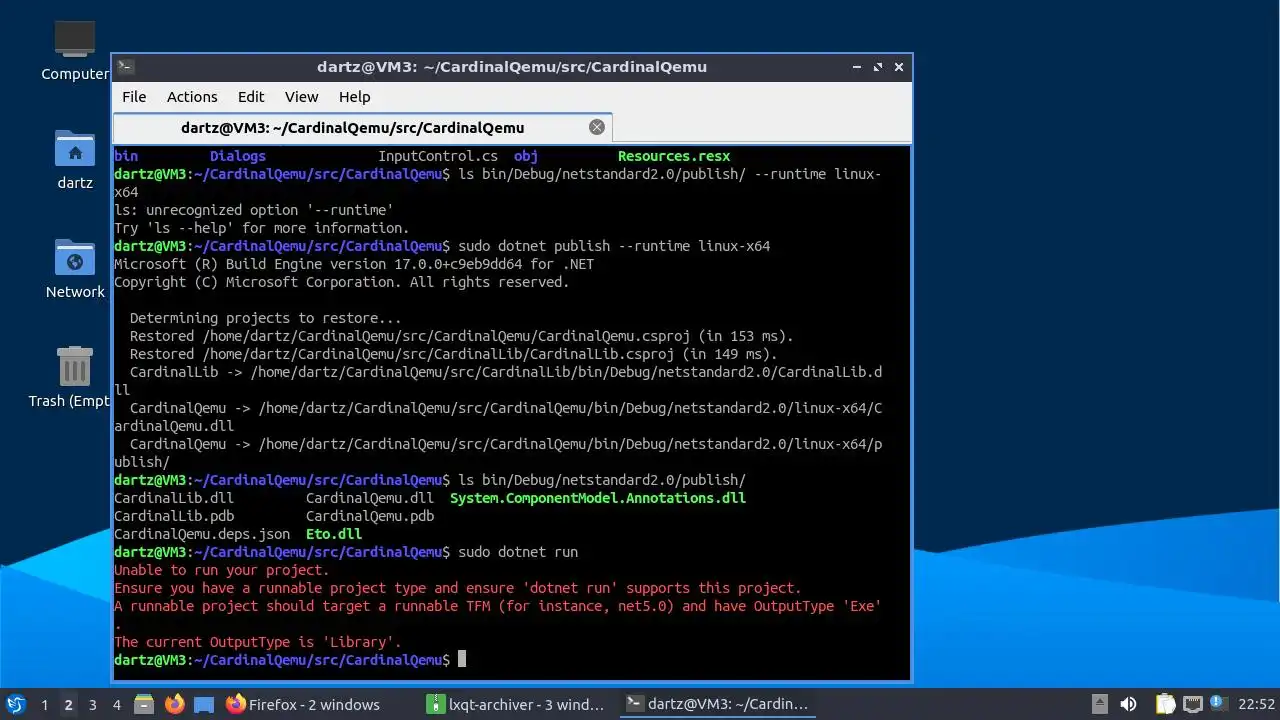Click "ls: unrecognized option '--runtime'" line
Screen dimensions: 1280x720
pos(254,210)
